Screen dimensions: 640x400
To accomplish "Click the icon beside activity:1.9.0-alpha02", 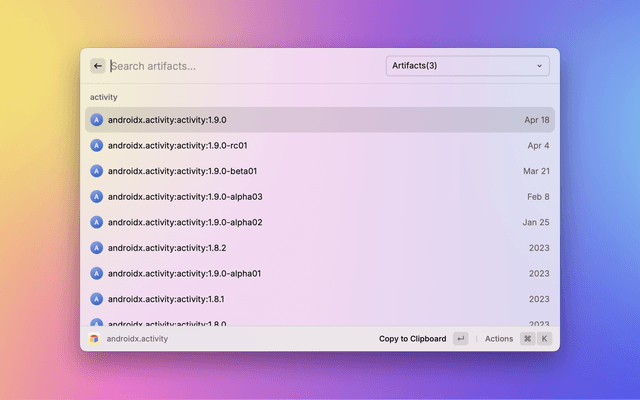I will [97, 222].
